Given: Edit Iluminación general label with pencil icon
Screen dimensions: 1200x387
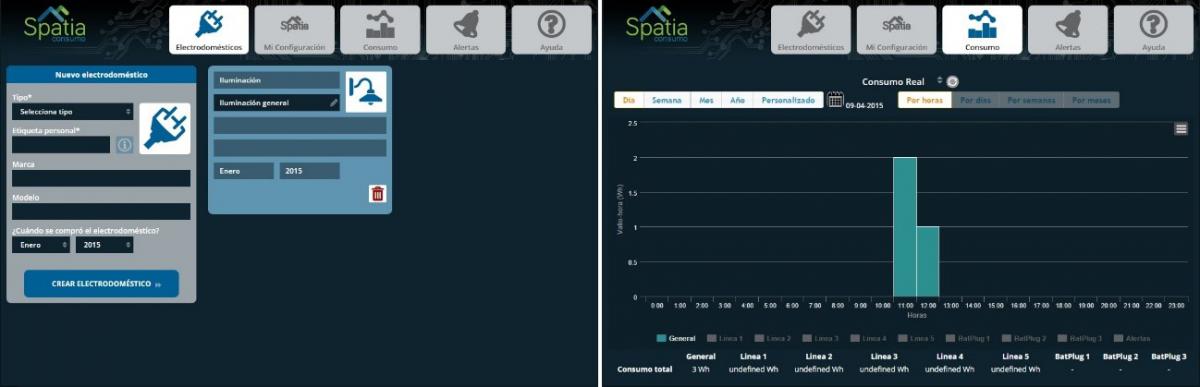Looking at the screenshot, I should click(334, 102).
